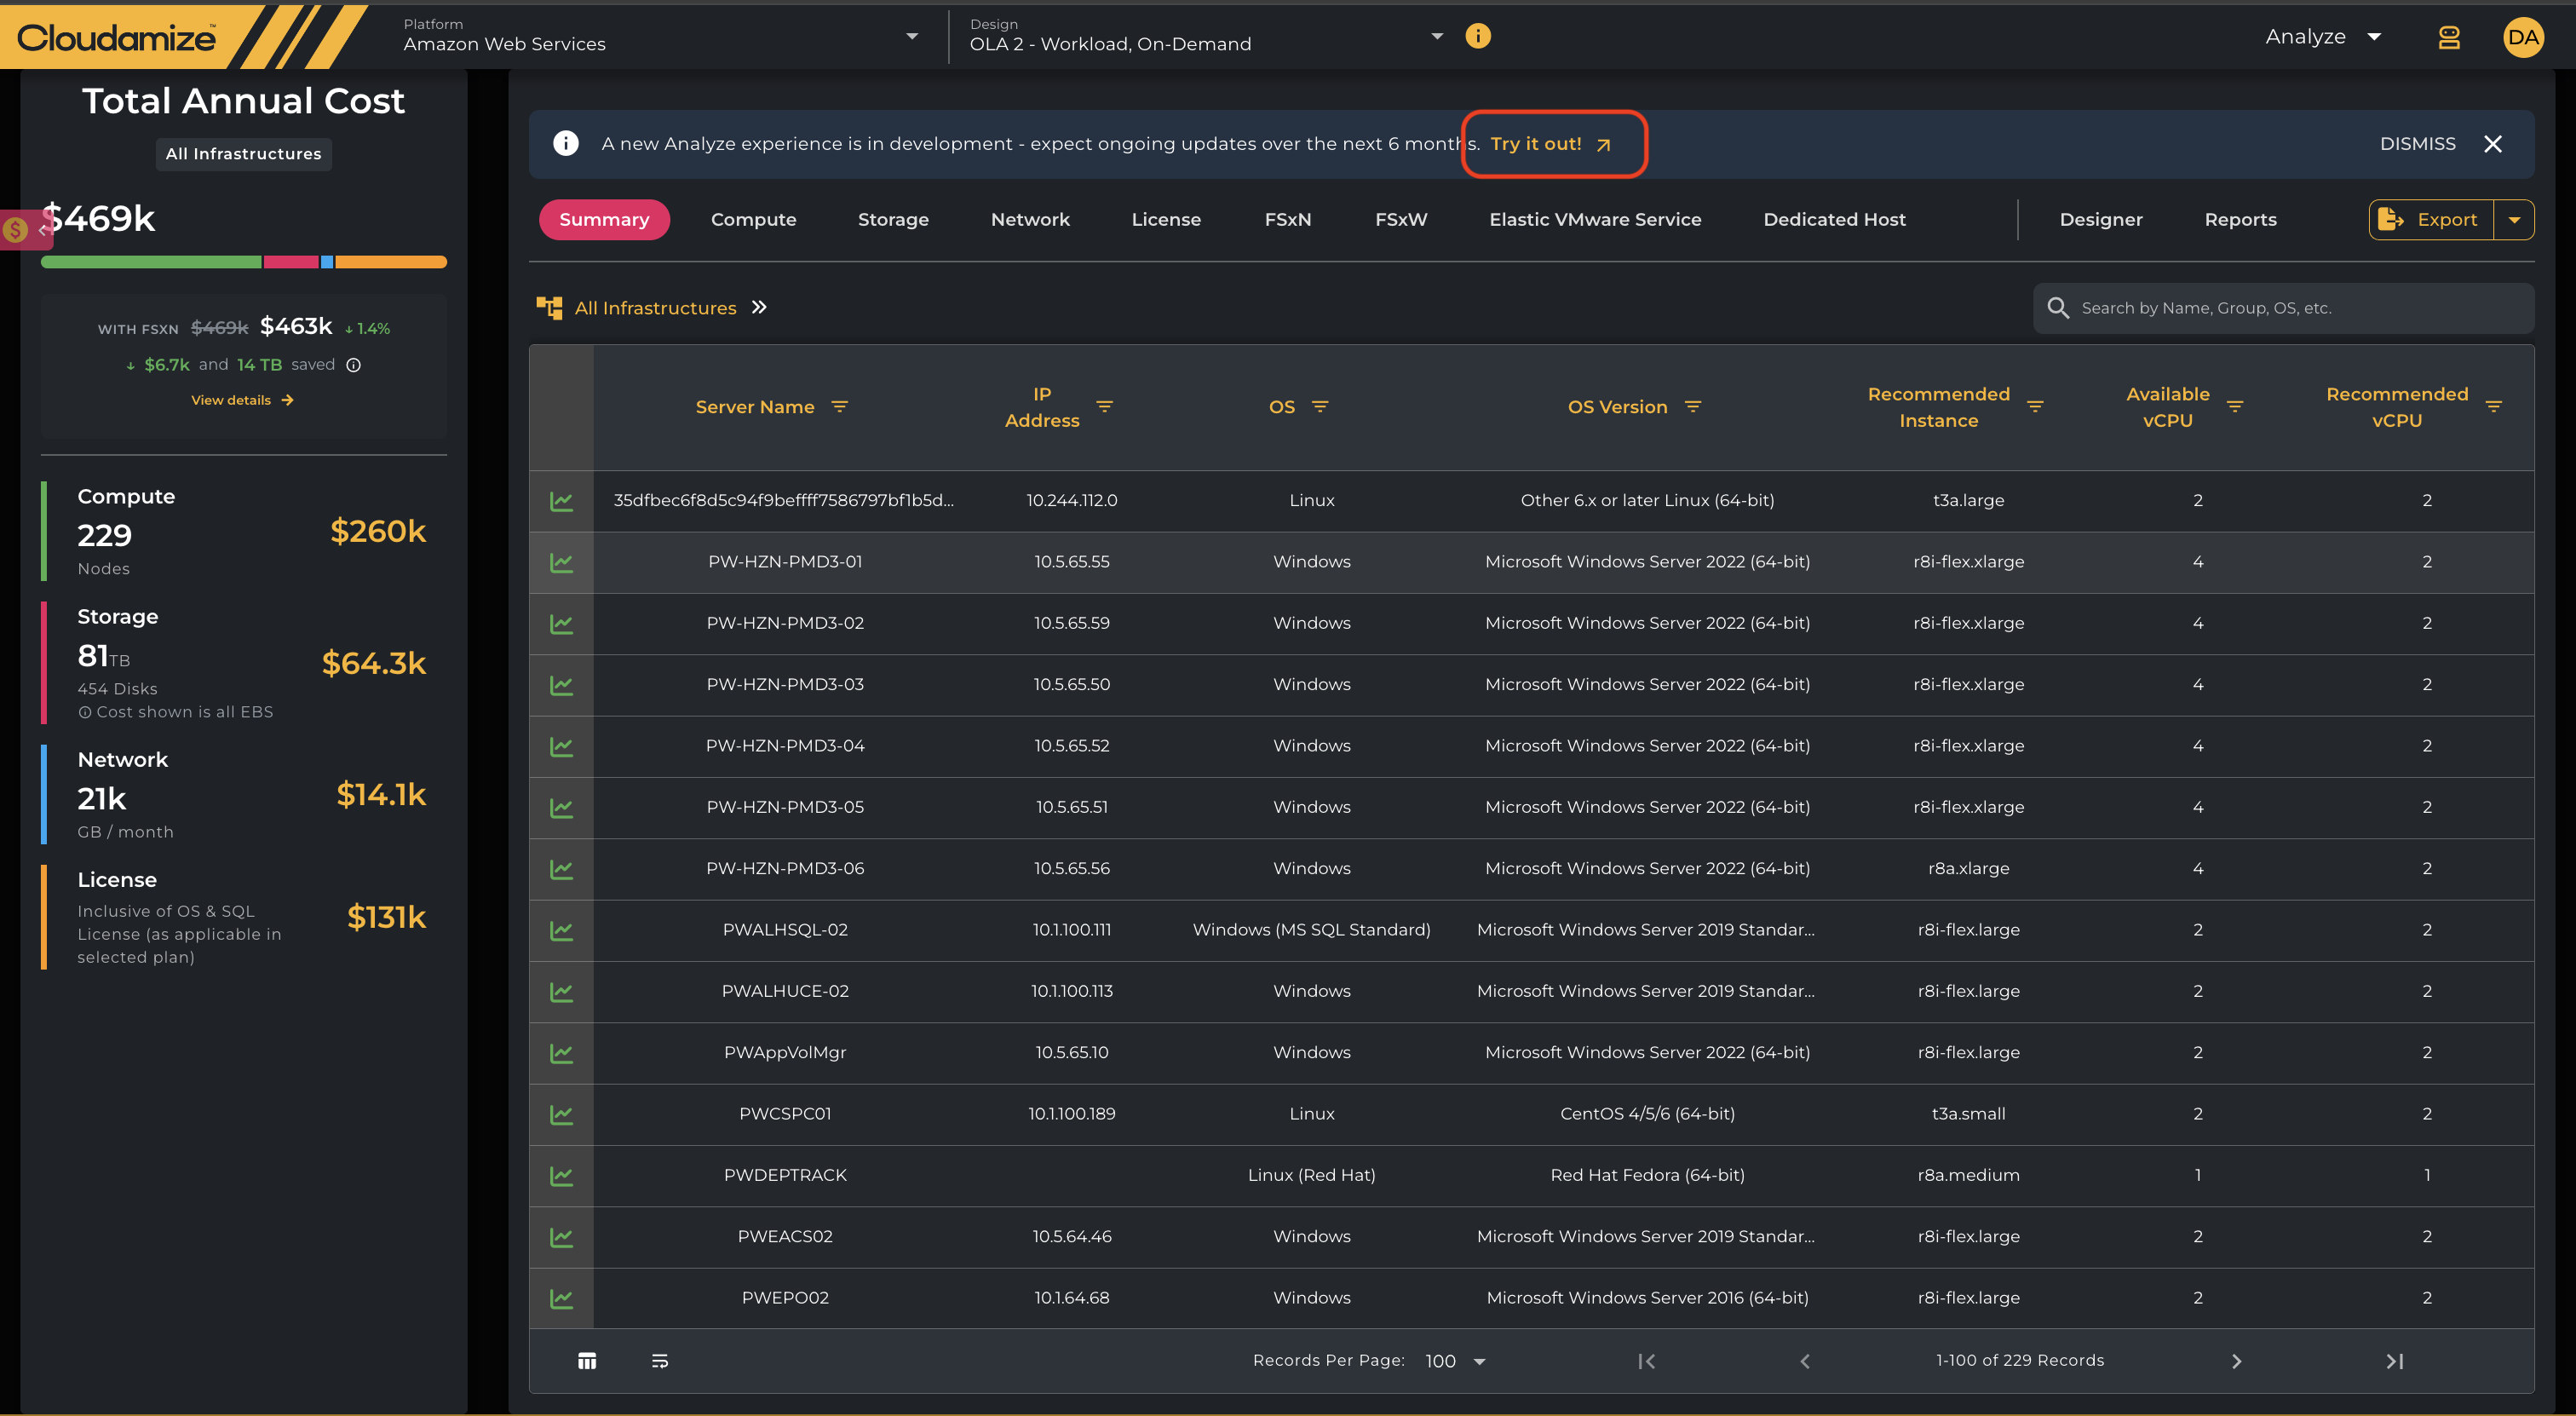Click the orange license segment of cost bar
2576x1416 pixels.
391,262
